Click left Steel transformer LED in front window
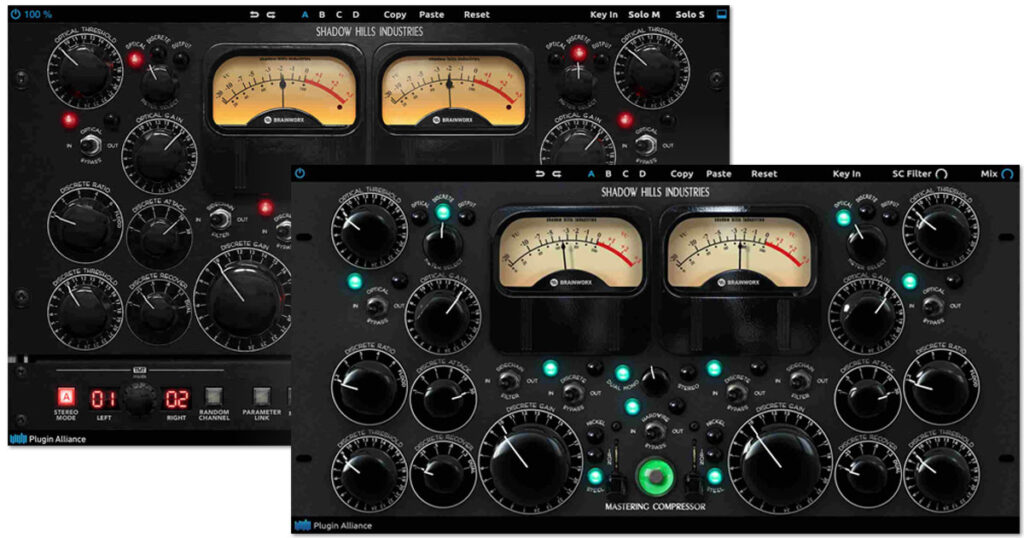Viewport: 1024px width, 538px height. click(x=595, y=475)
